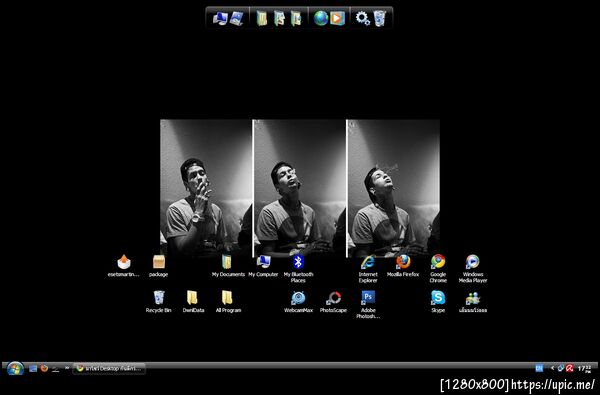Select the PhotoScape shortcut
The width and height of the screenshot is (600, 395).
[x=333, y=302]
